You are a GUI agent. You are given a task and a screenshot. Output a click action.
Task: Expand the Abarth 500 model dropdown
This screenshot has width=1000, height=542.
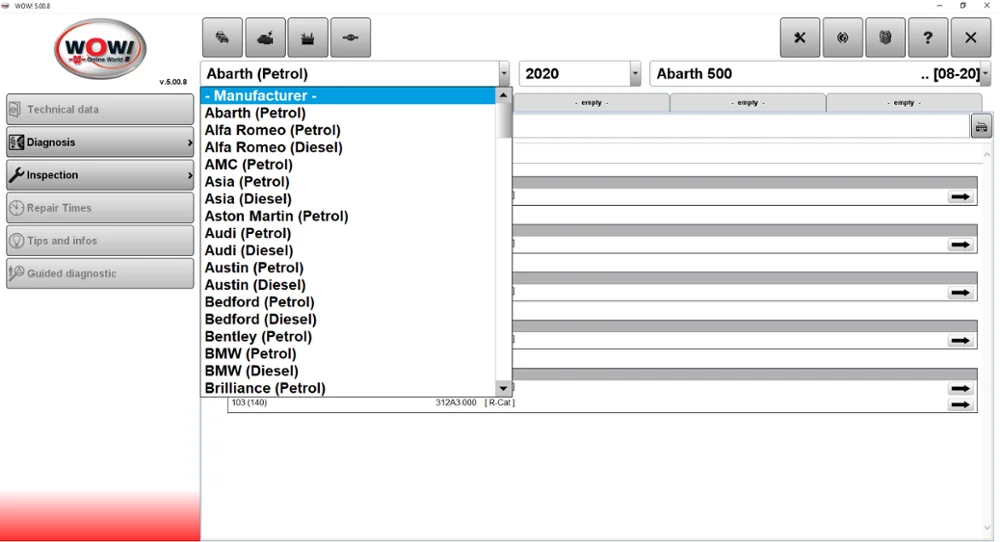click(985, 74)
